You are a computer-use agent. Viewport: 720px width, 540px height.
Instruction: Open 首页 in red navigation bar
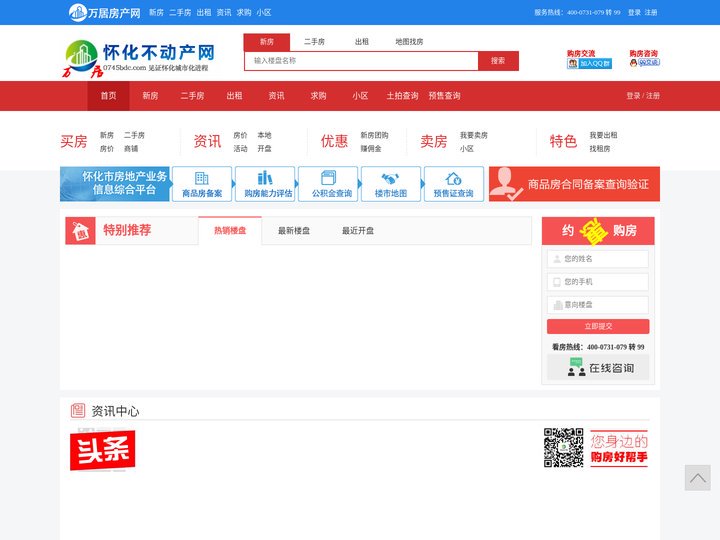click(108, 96)
